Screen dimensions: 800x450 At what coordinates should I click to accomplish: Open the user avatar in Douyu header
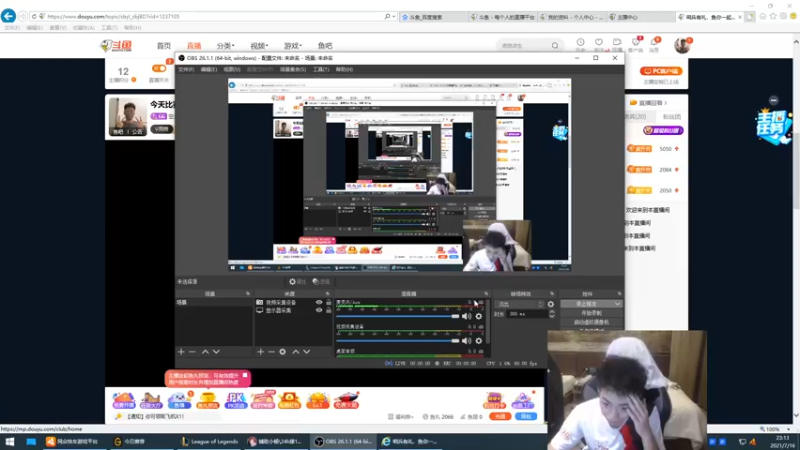[x=682, y=45]
